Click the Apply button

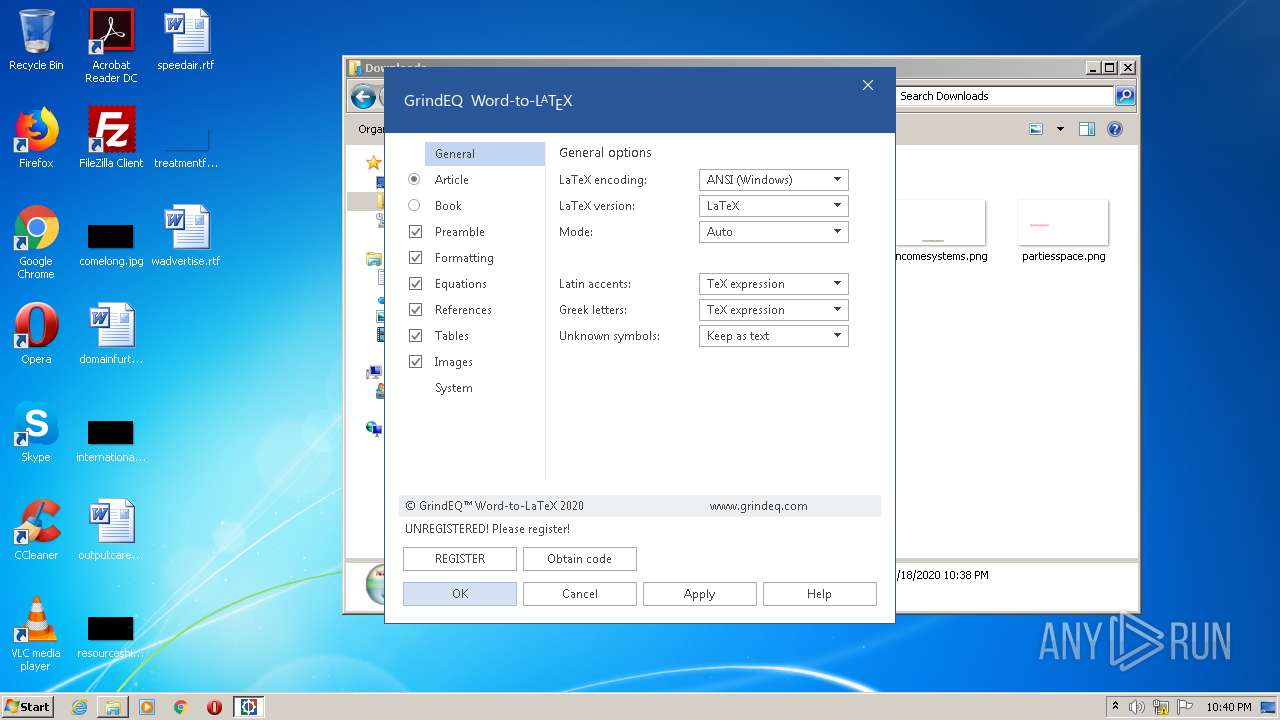(699, 594)
